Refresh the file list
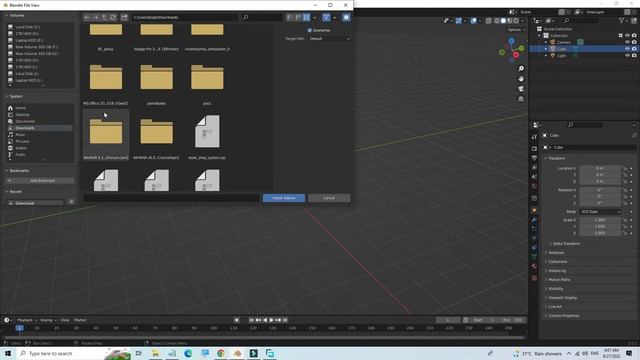Image resolution: width=640 pixels, height=360 pixels. (113, 18)
